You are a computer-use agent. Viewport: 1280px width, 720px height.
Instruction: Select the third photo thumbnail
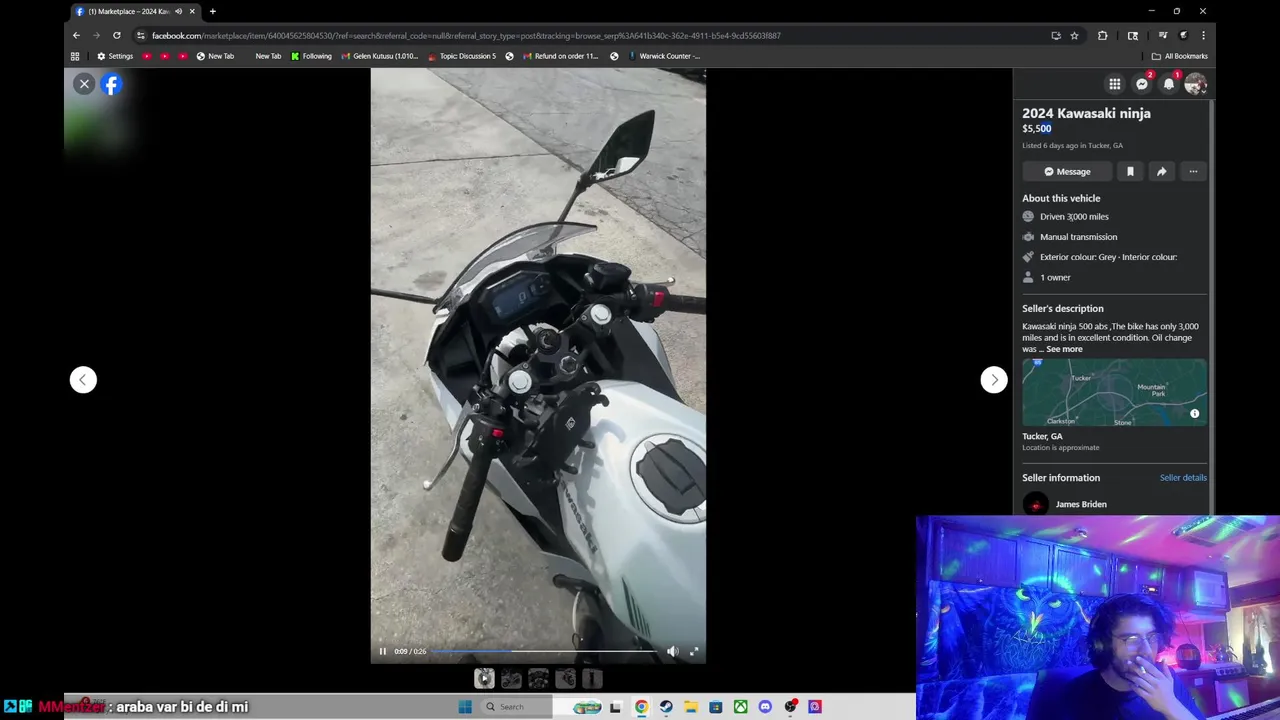coord(538,679)
